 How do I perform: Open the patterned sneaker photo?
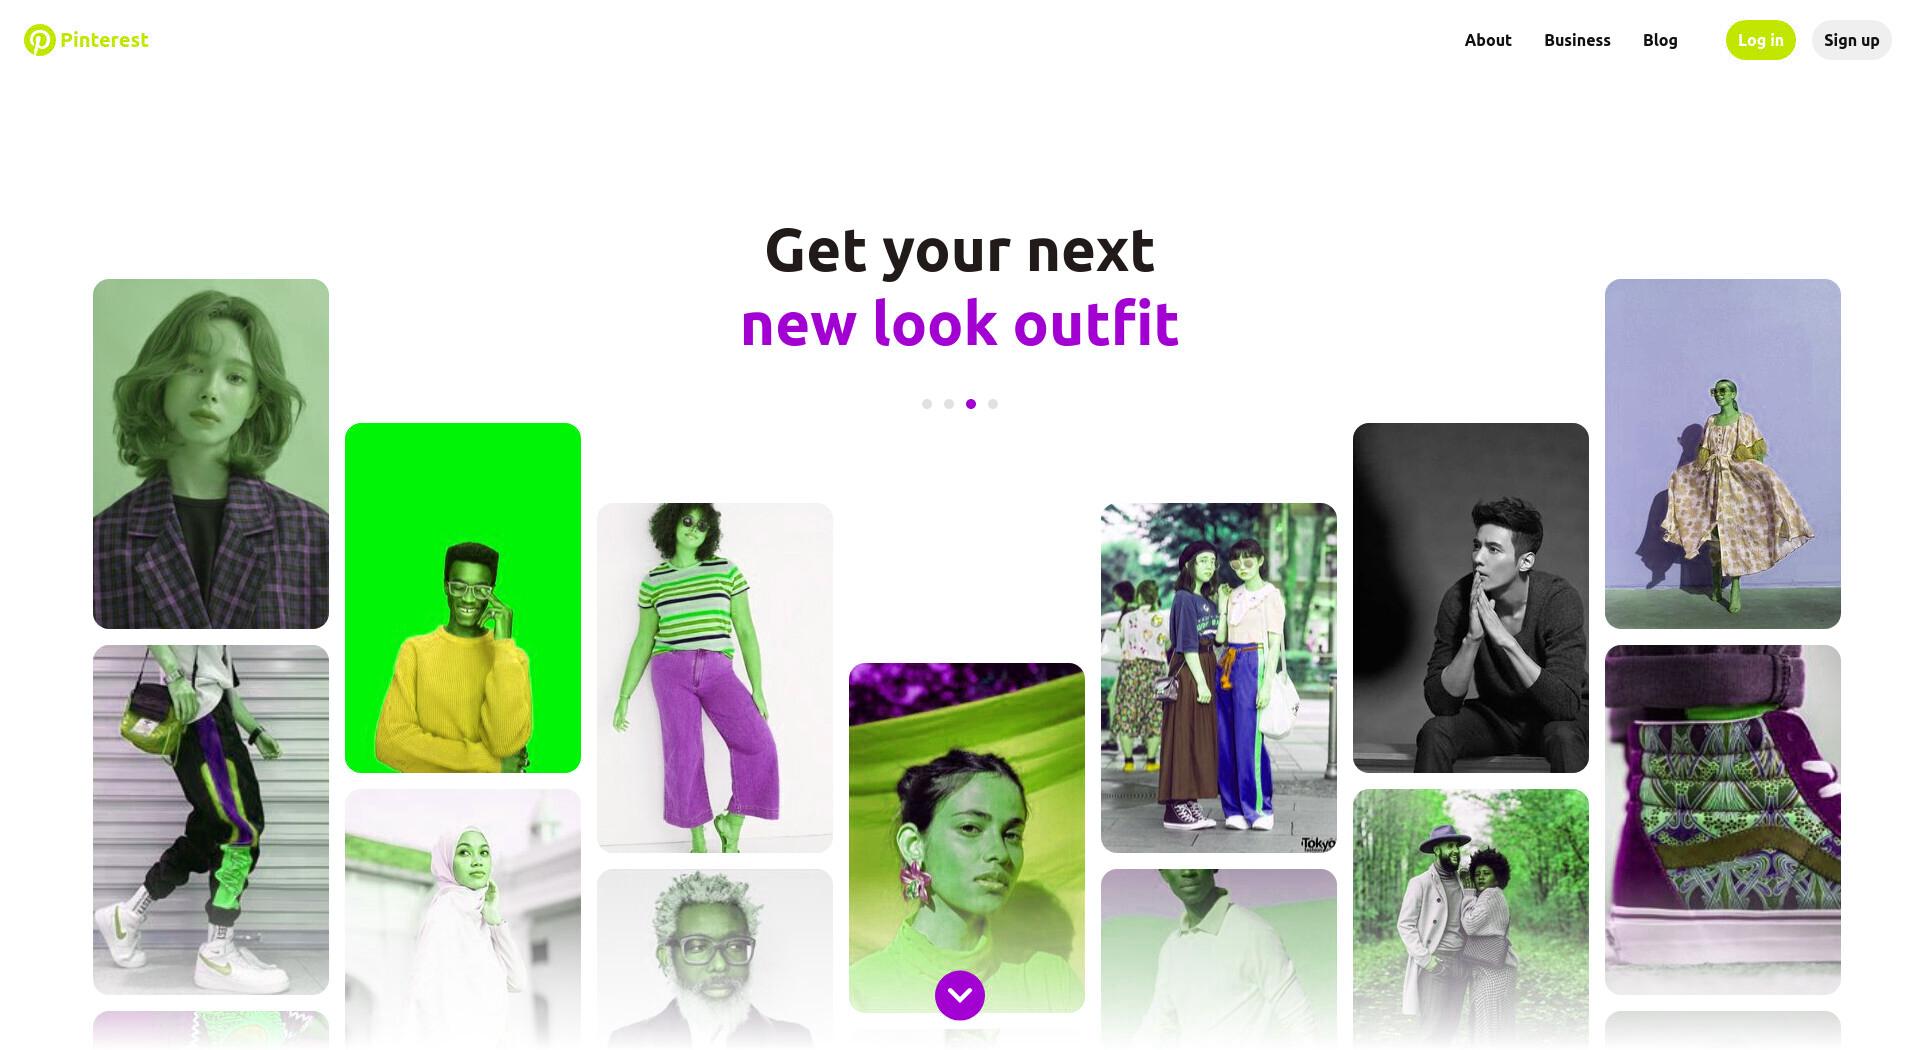click(1723, 820)
